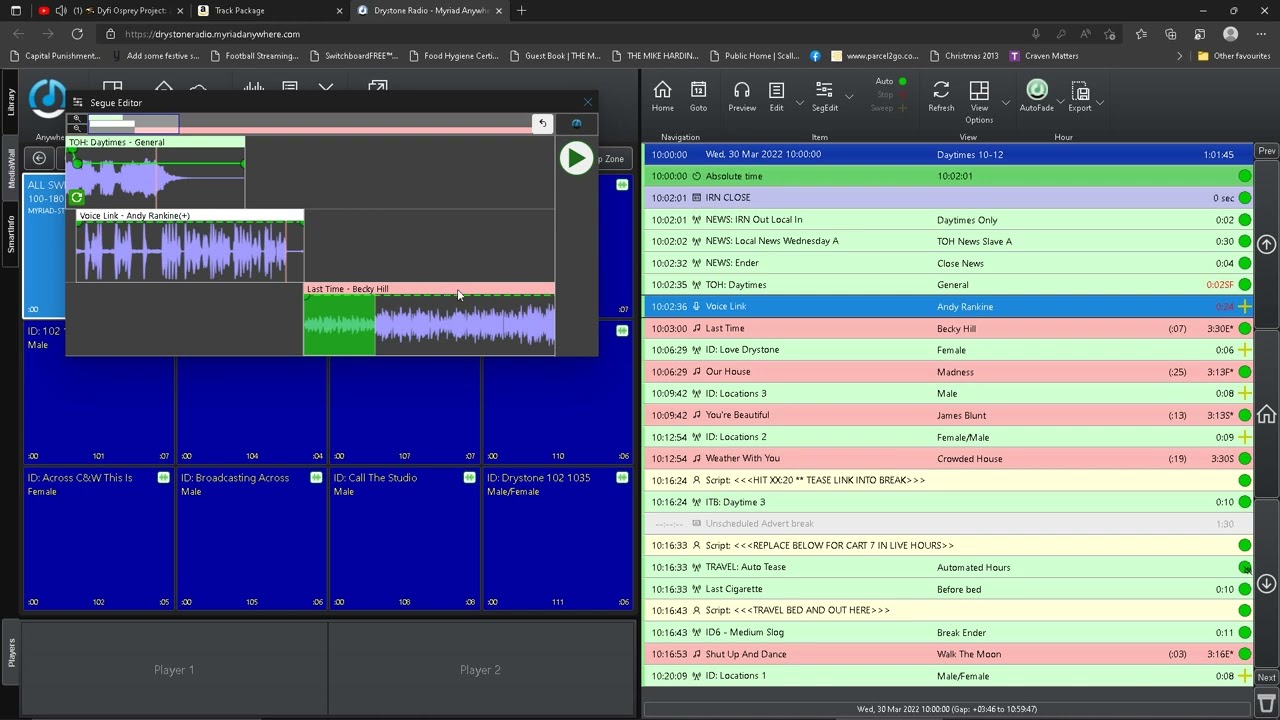Viewport: 1280px width, 720px height.
Task: Go to Home in the Navigation ribbon
Action: tap(662, 97)
